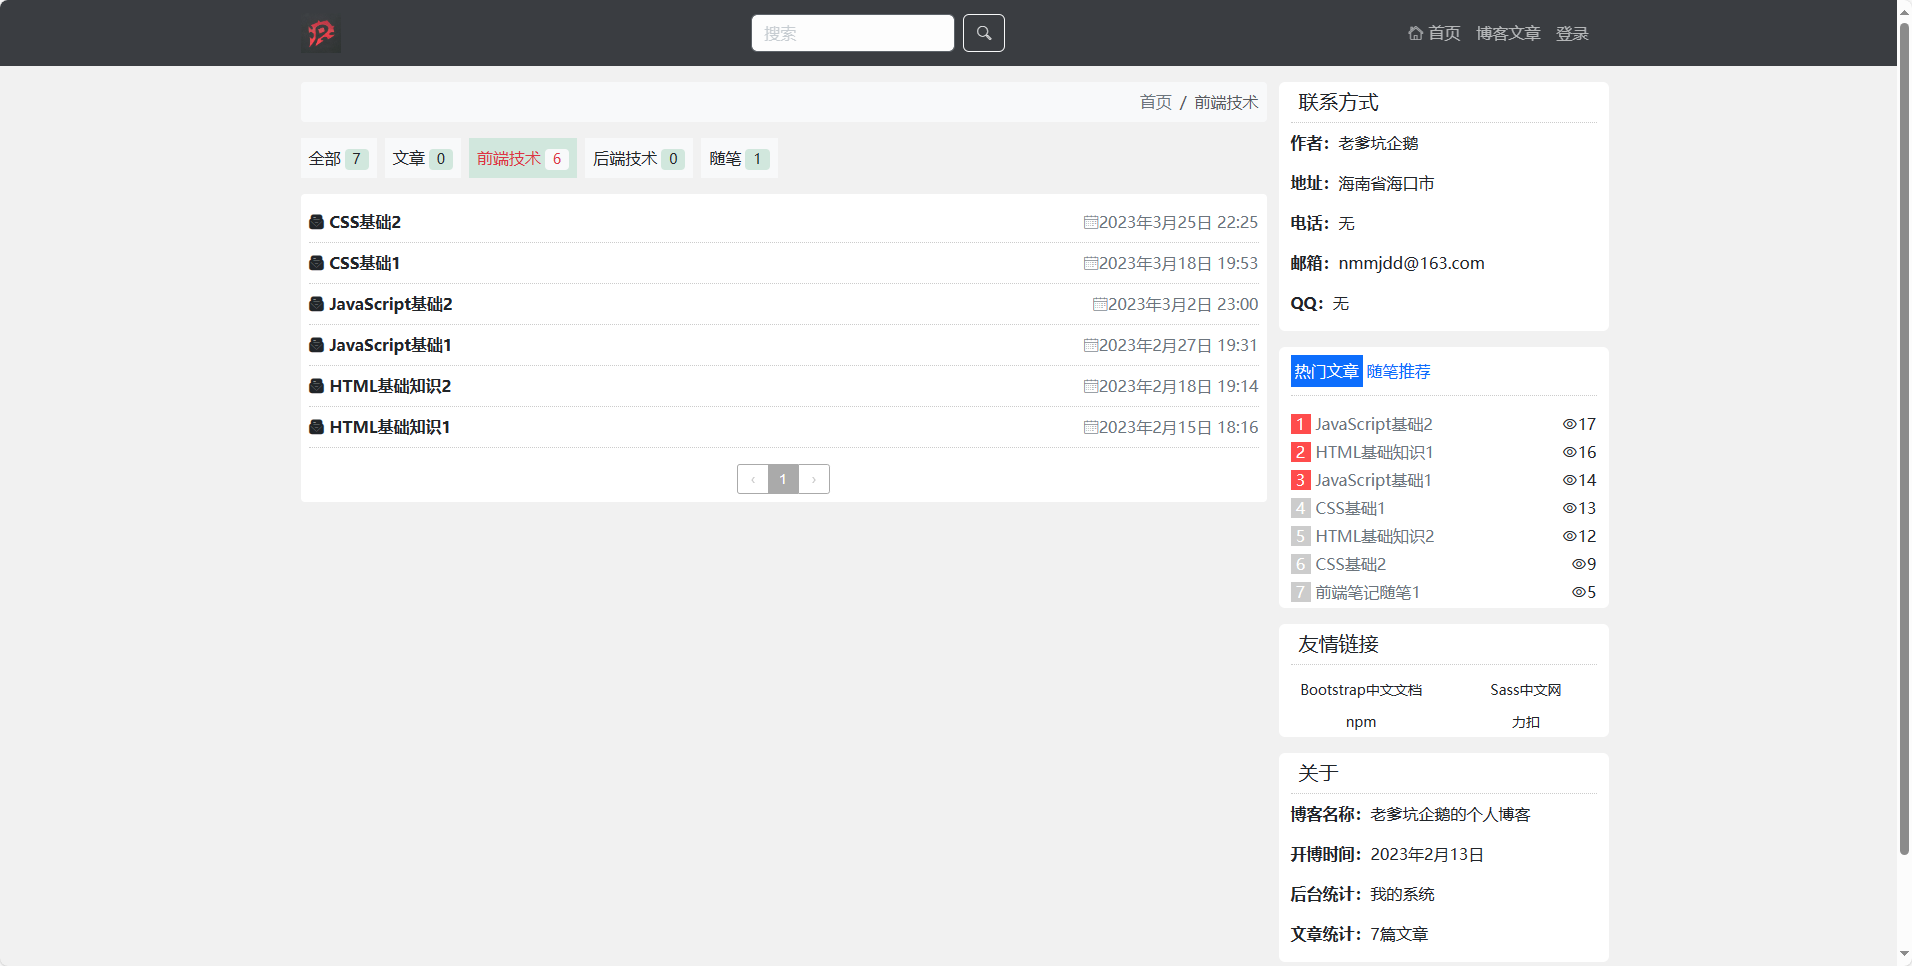This screenshot has height=966, width=1912.
Task: Click book icon beside JavaScript基础2
Action: click(x=316, y=304)
